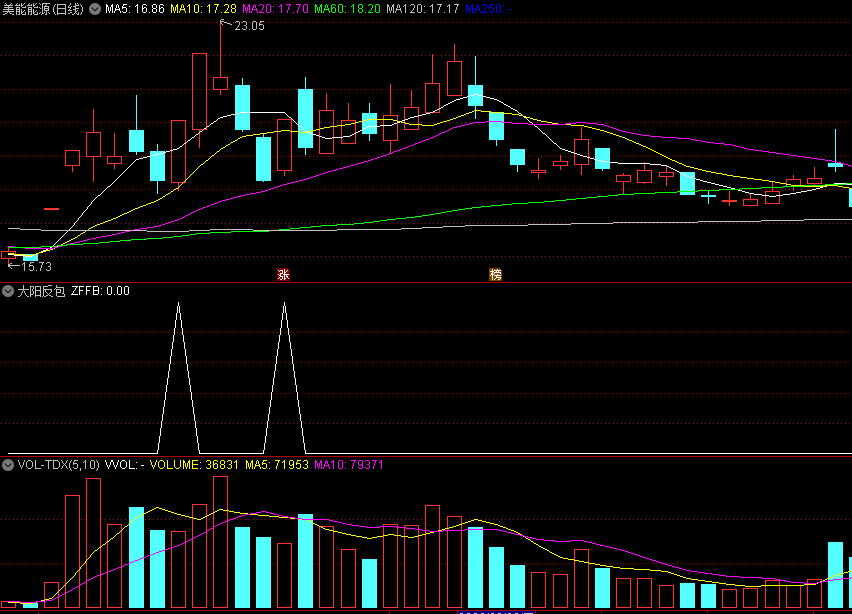This screenshot has height=614, width=852.
Task: Click the 大阳反包 indicator name
Action: pos(41,291)
